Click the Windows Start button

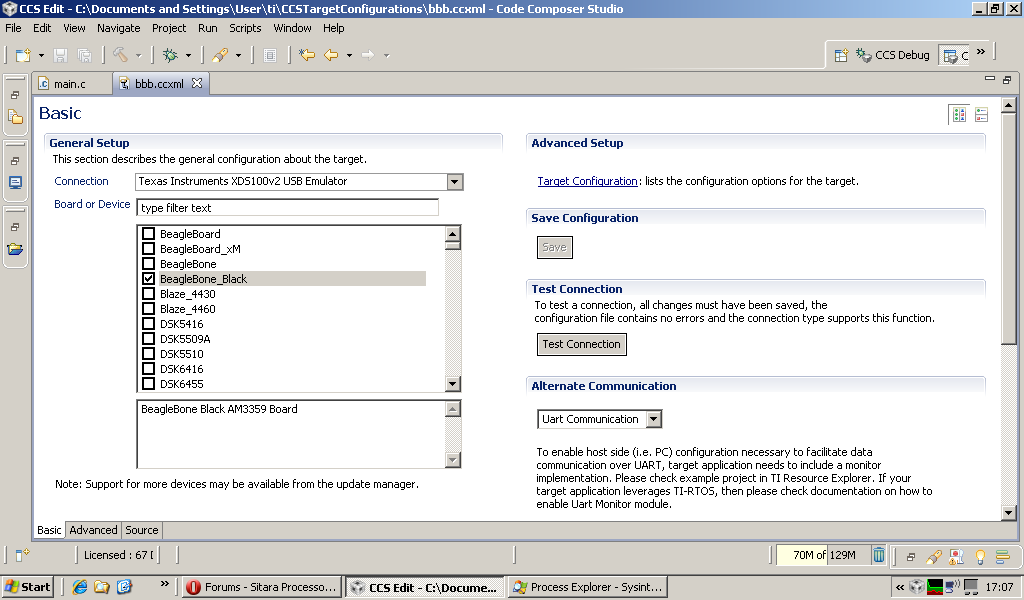(28, 587)
